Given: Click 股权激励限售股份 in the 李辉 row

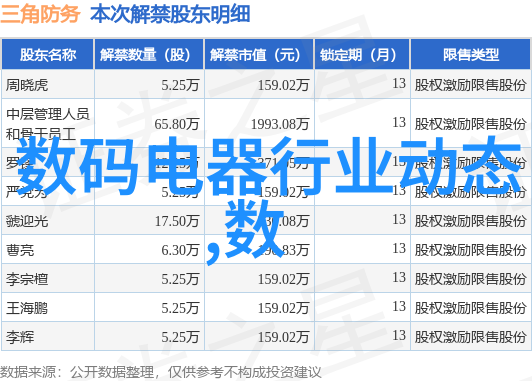Looking at the screenshot, I should [x=470, y=337].
